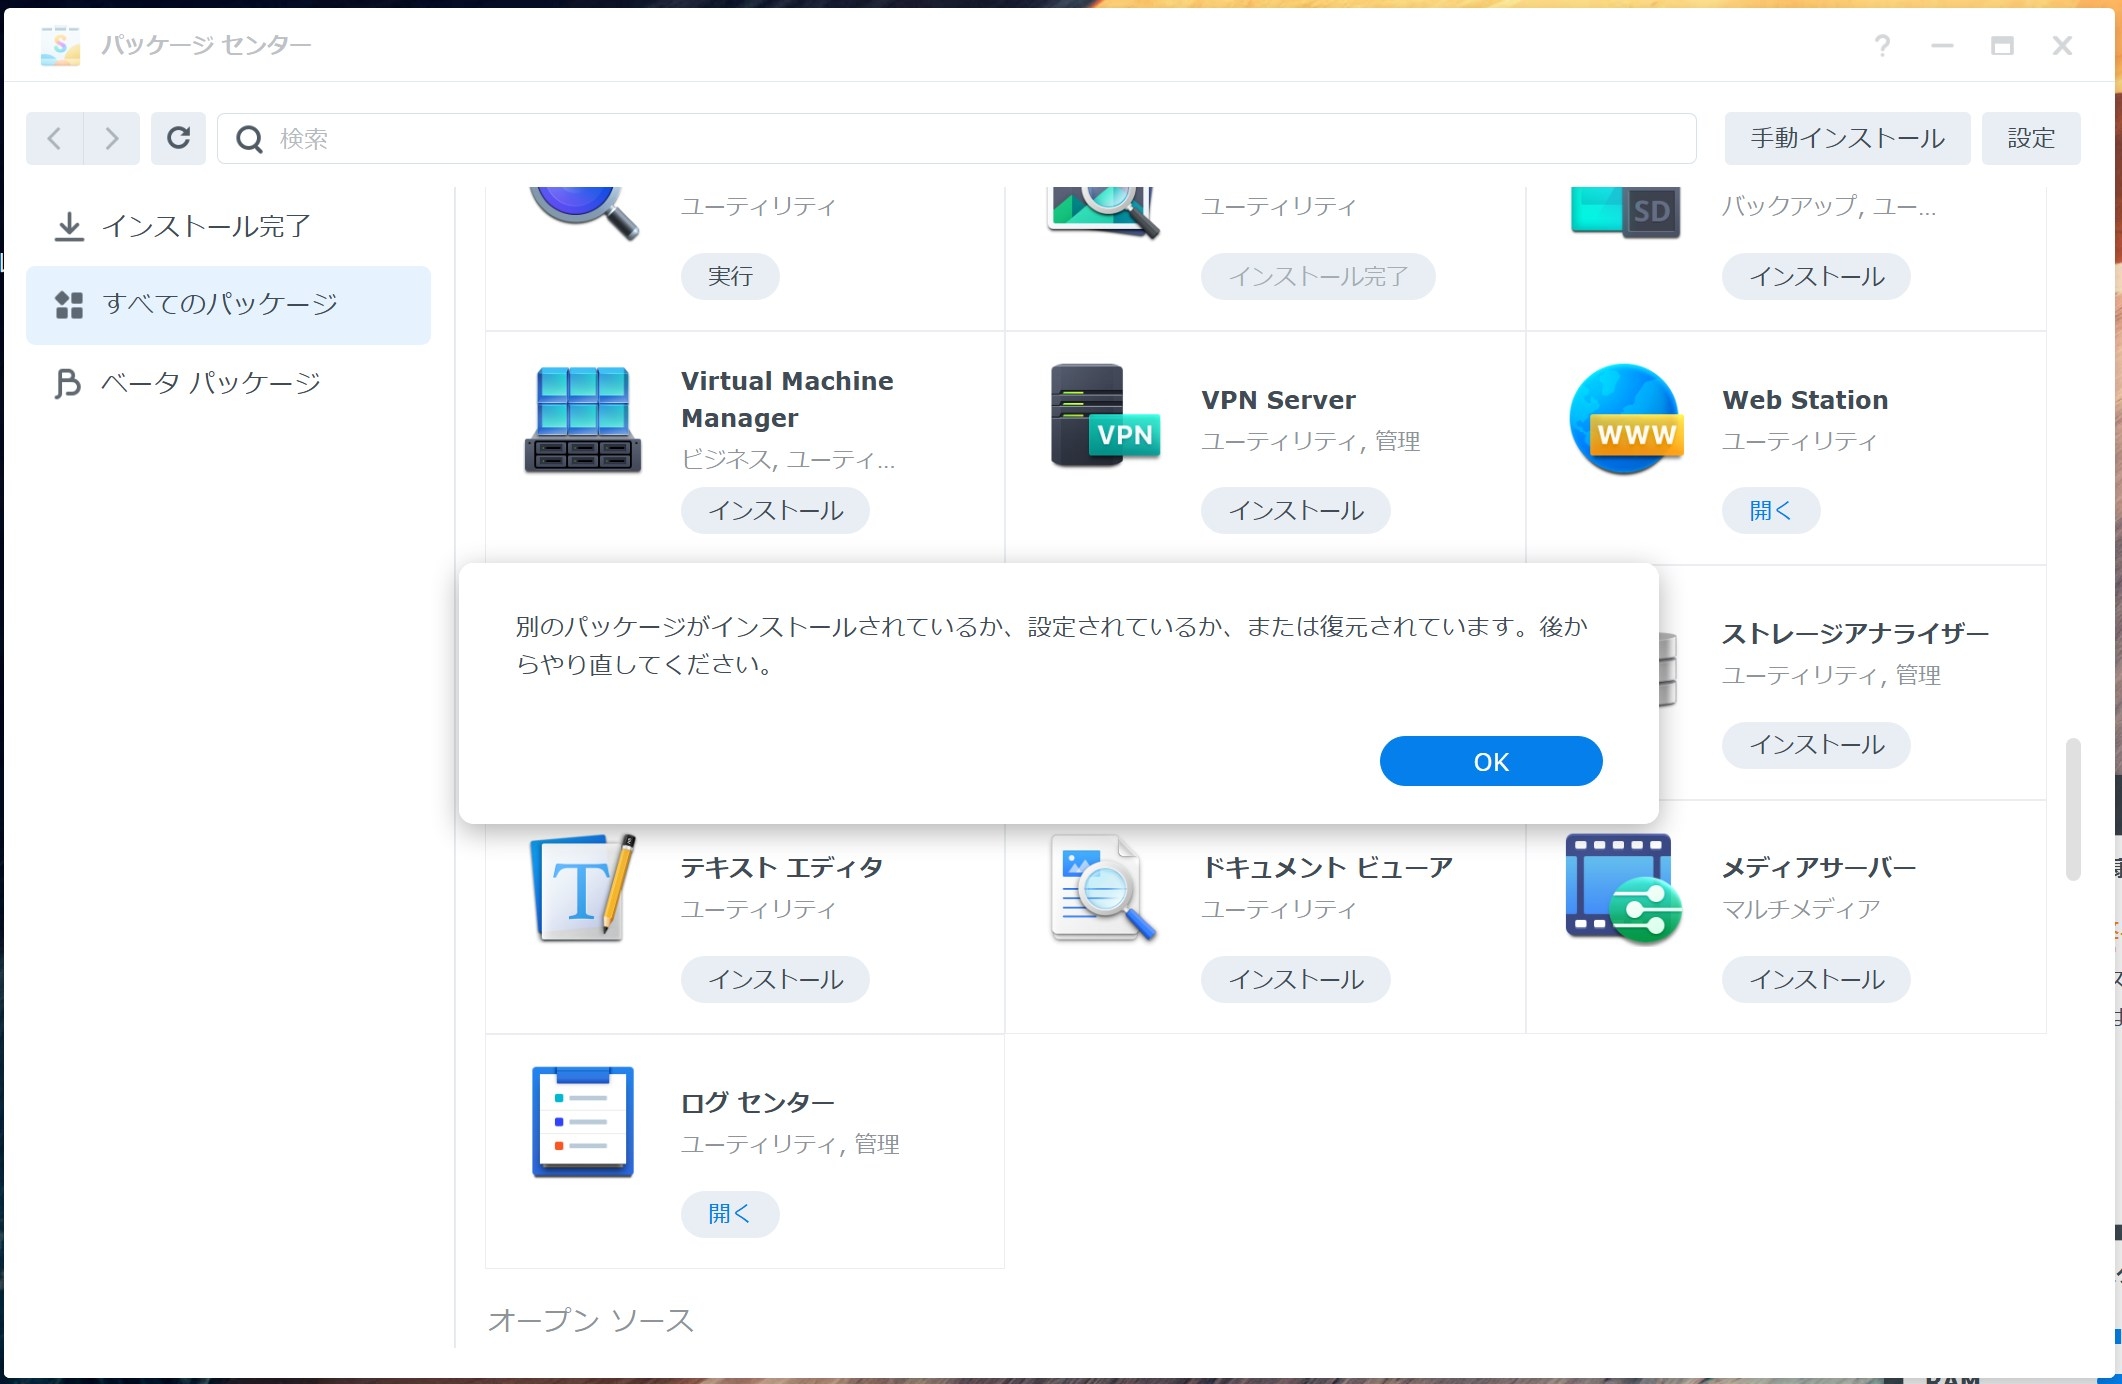Install ストレージアナライザー package
The width and height of the screenshot is (2122, 1384).
1815,745
